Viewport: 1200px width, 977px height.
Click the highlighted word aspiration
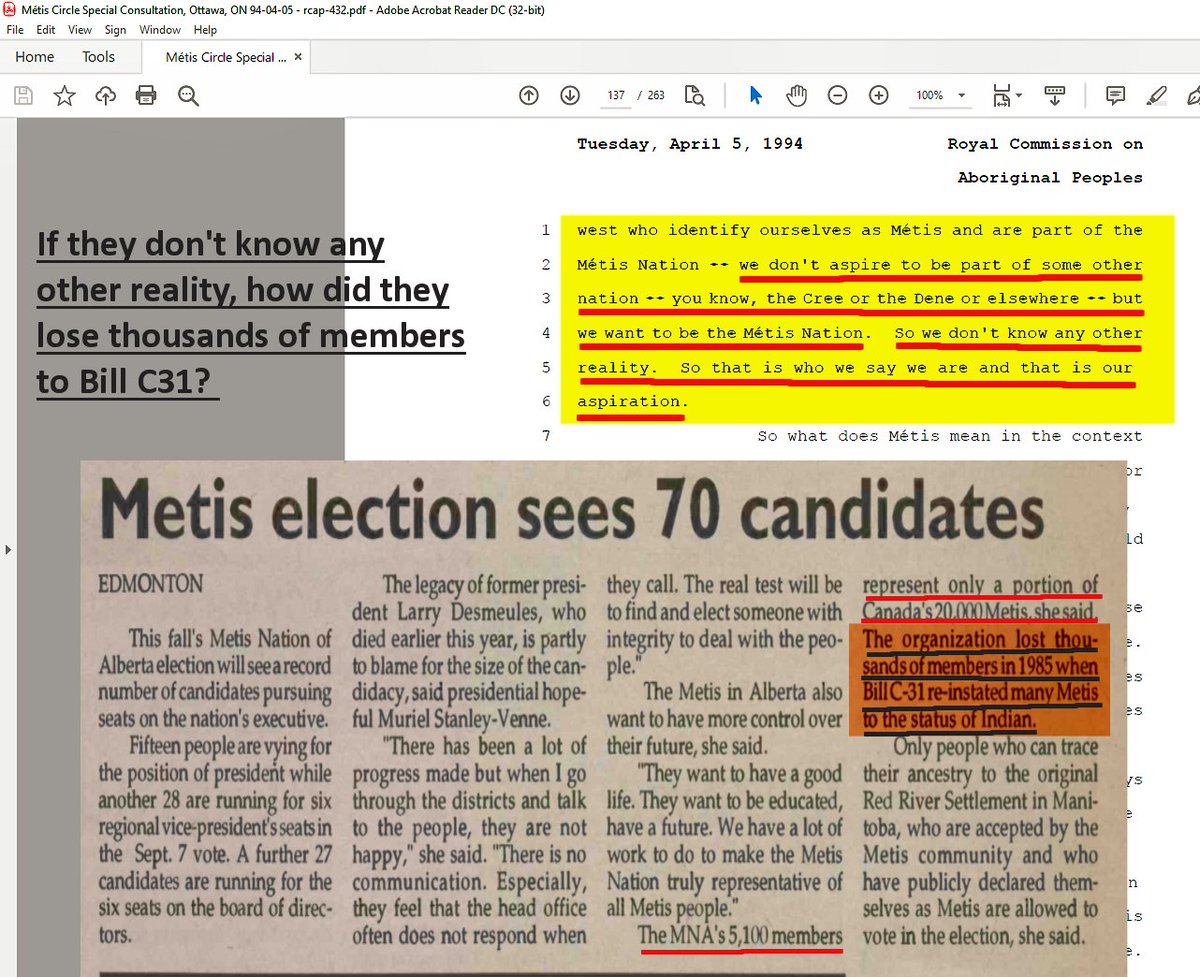pos(631,402)
